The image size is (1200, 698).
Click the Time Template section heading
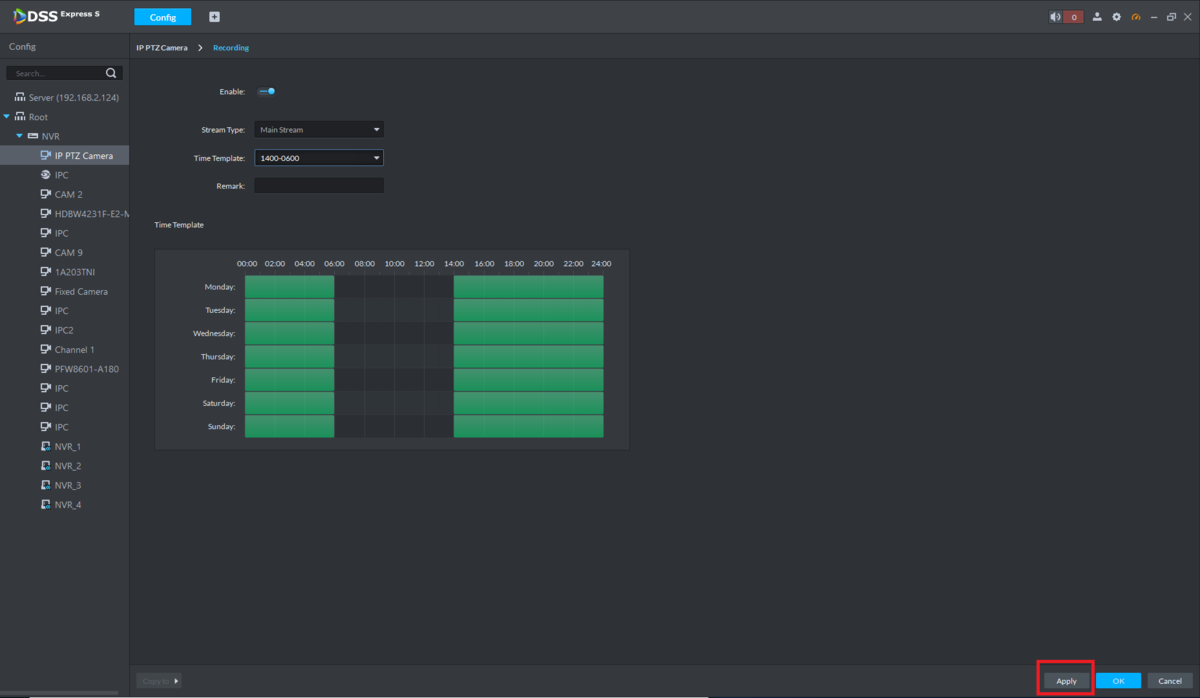pyautogui.click(x=179, y=225)
